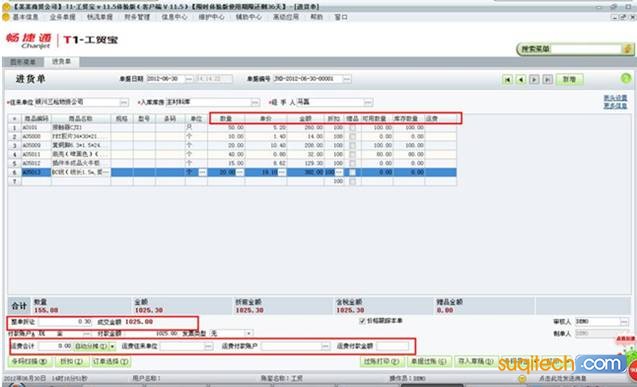
Task: Open the 窗口 menu
Action: pos(341,17)
